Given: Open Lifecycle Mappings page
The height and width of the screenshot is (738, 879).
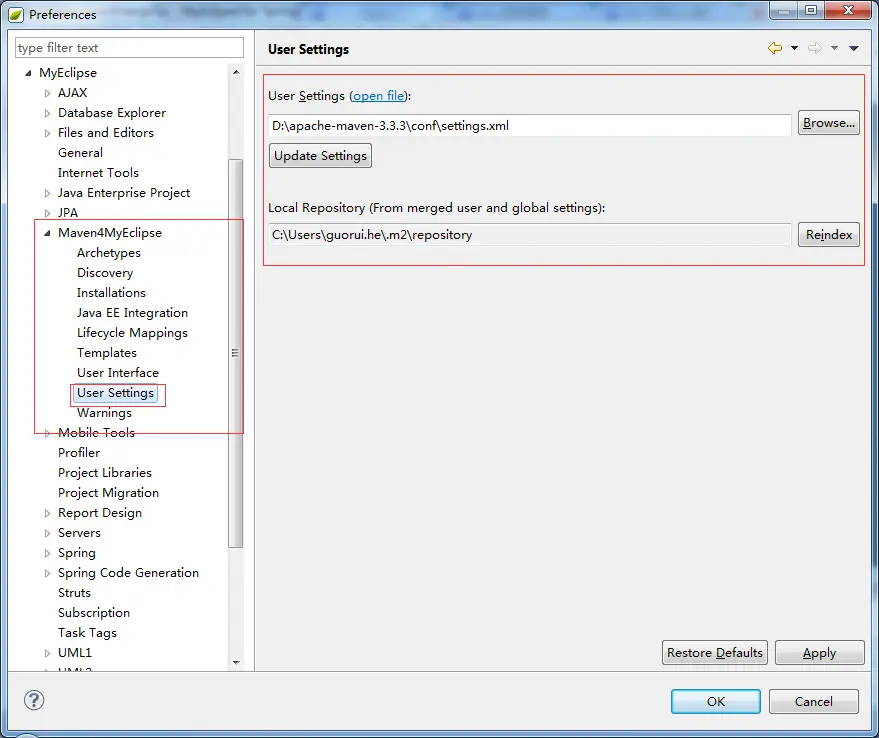Looking at the screenshot, I should (132, 333).
